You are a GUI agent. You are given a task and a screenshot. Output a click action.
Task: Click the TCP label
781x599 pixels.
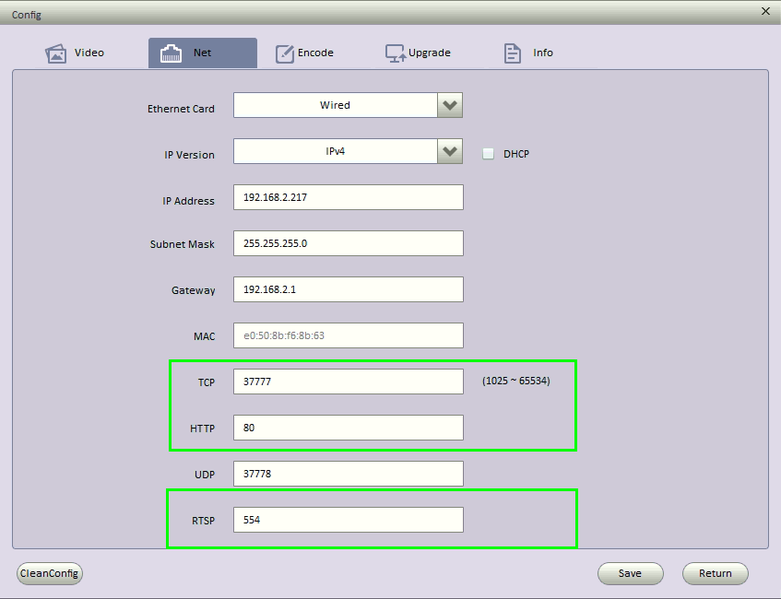pyautogui.click(x=206, y=382)
